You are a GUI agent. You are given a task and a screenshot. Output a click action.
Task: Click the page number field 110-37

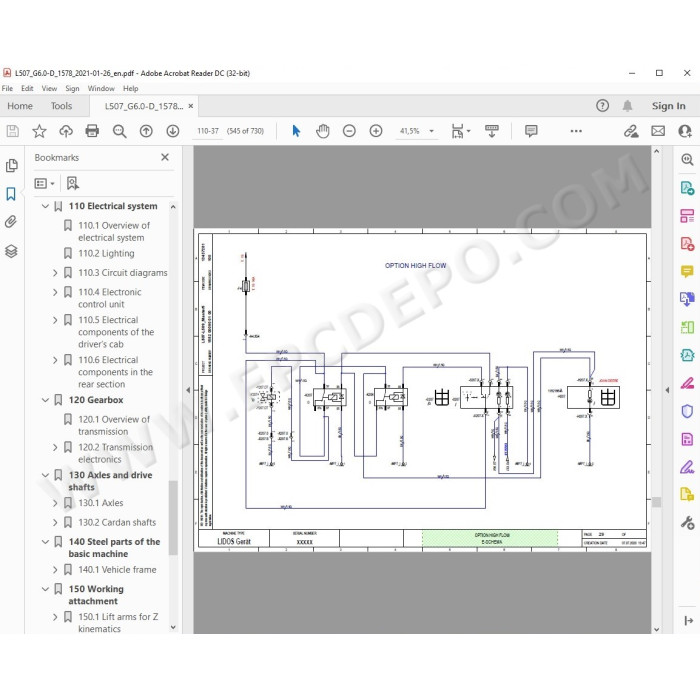click(208, 131)
